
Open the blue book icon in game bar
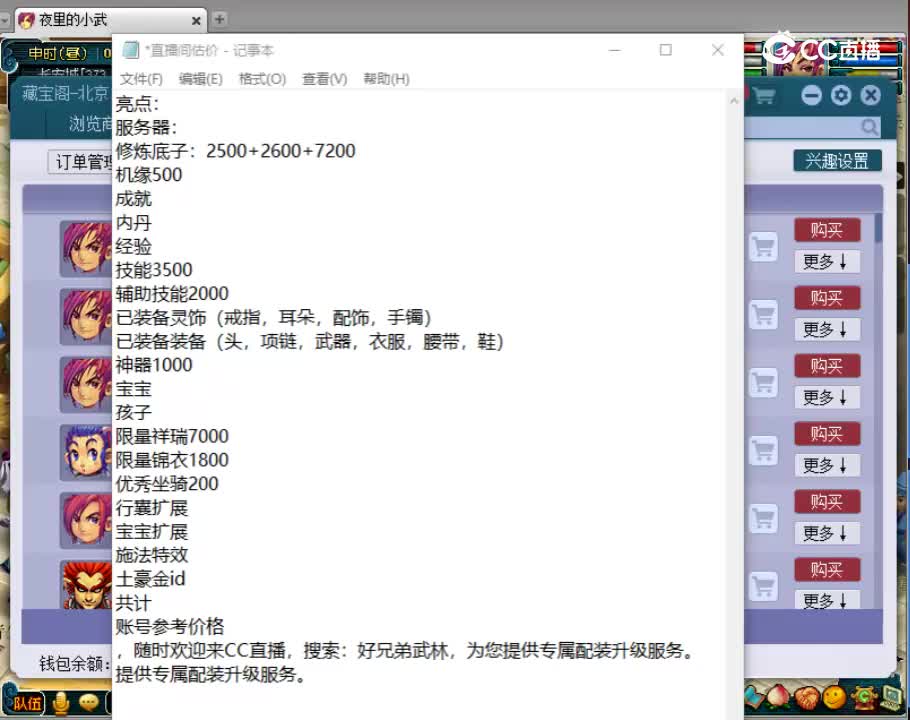click(753, 697)
